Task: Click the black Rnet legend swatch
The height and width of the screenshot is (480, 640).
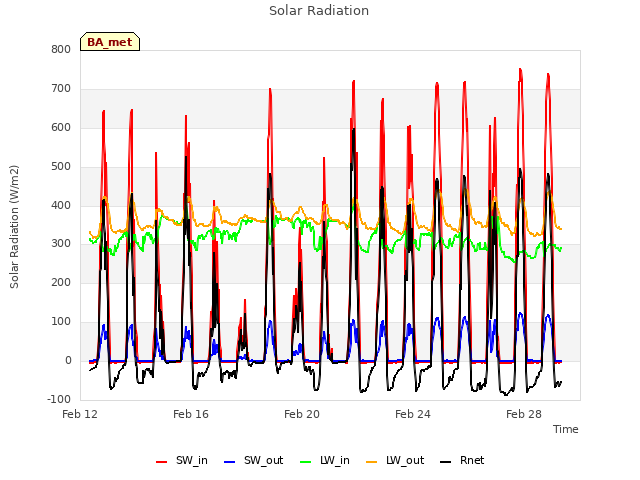Action: [x=446, y=462]
